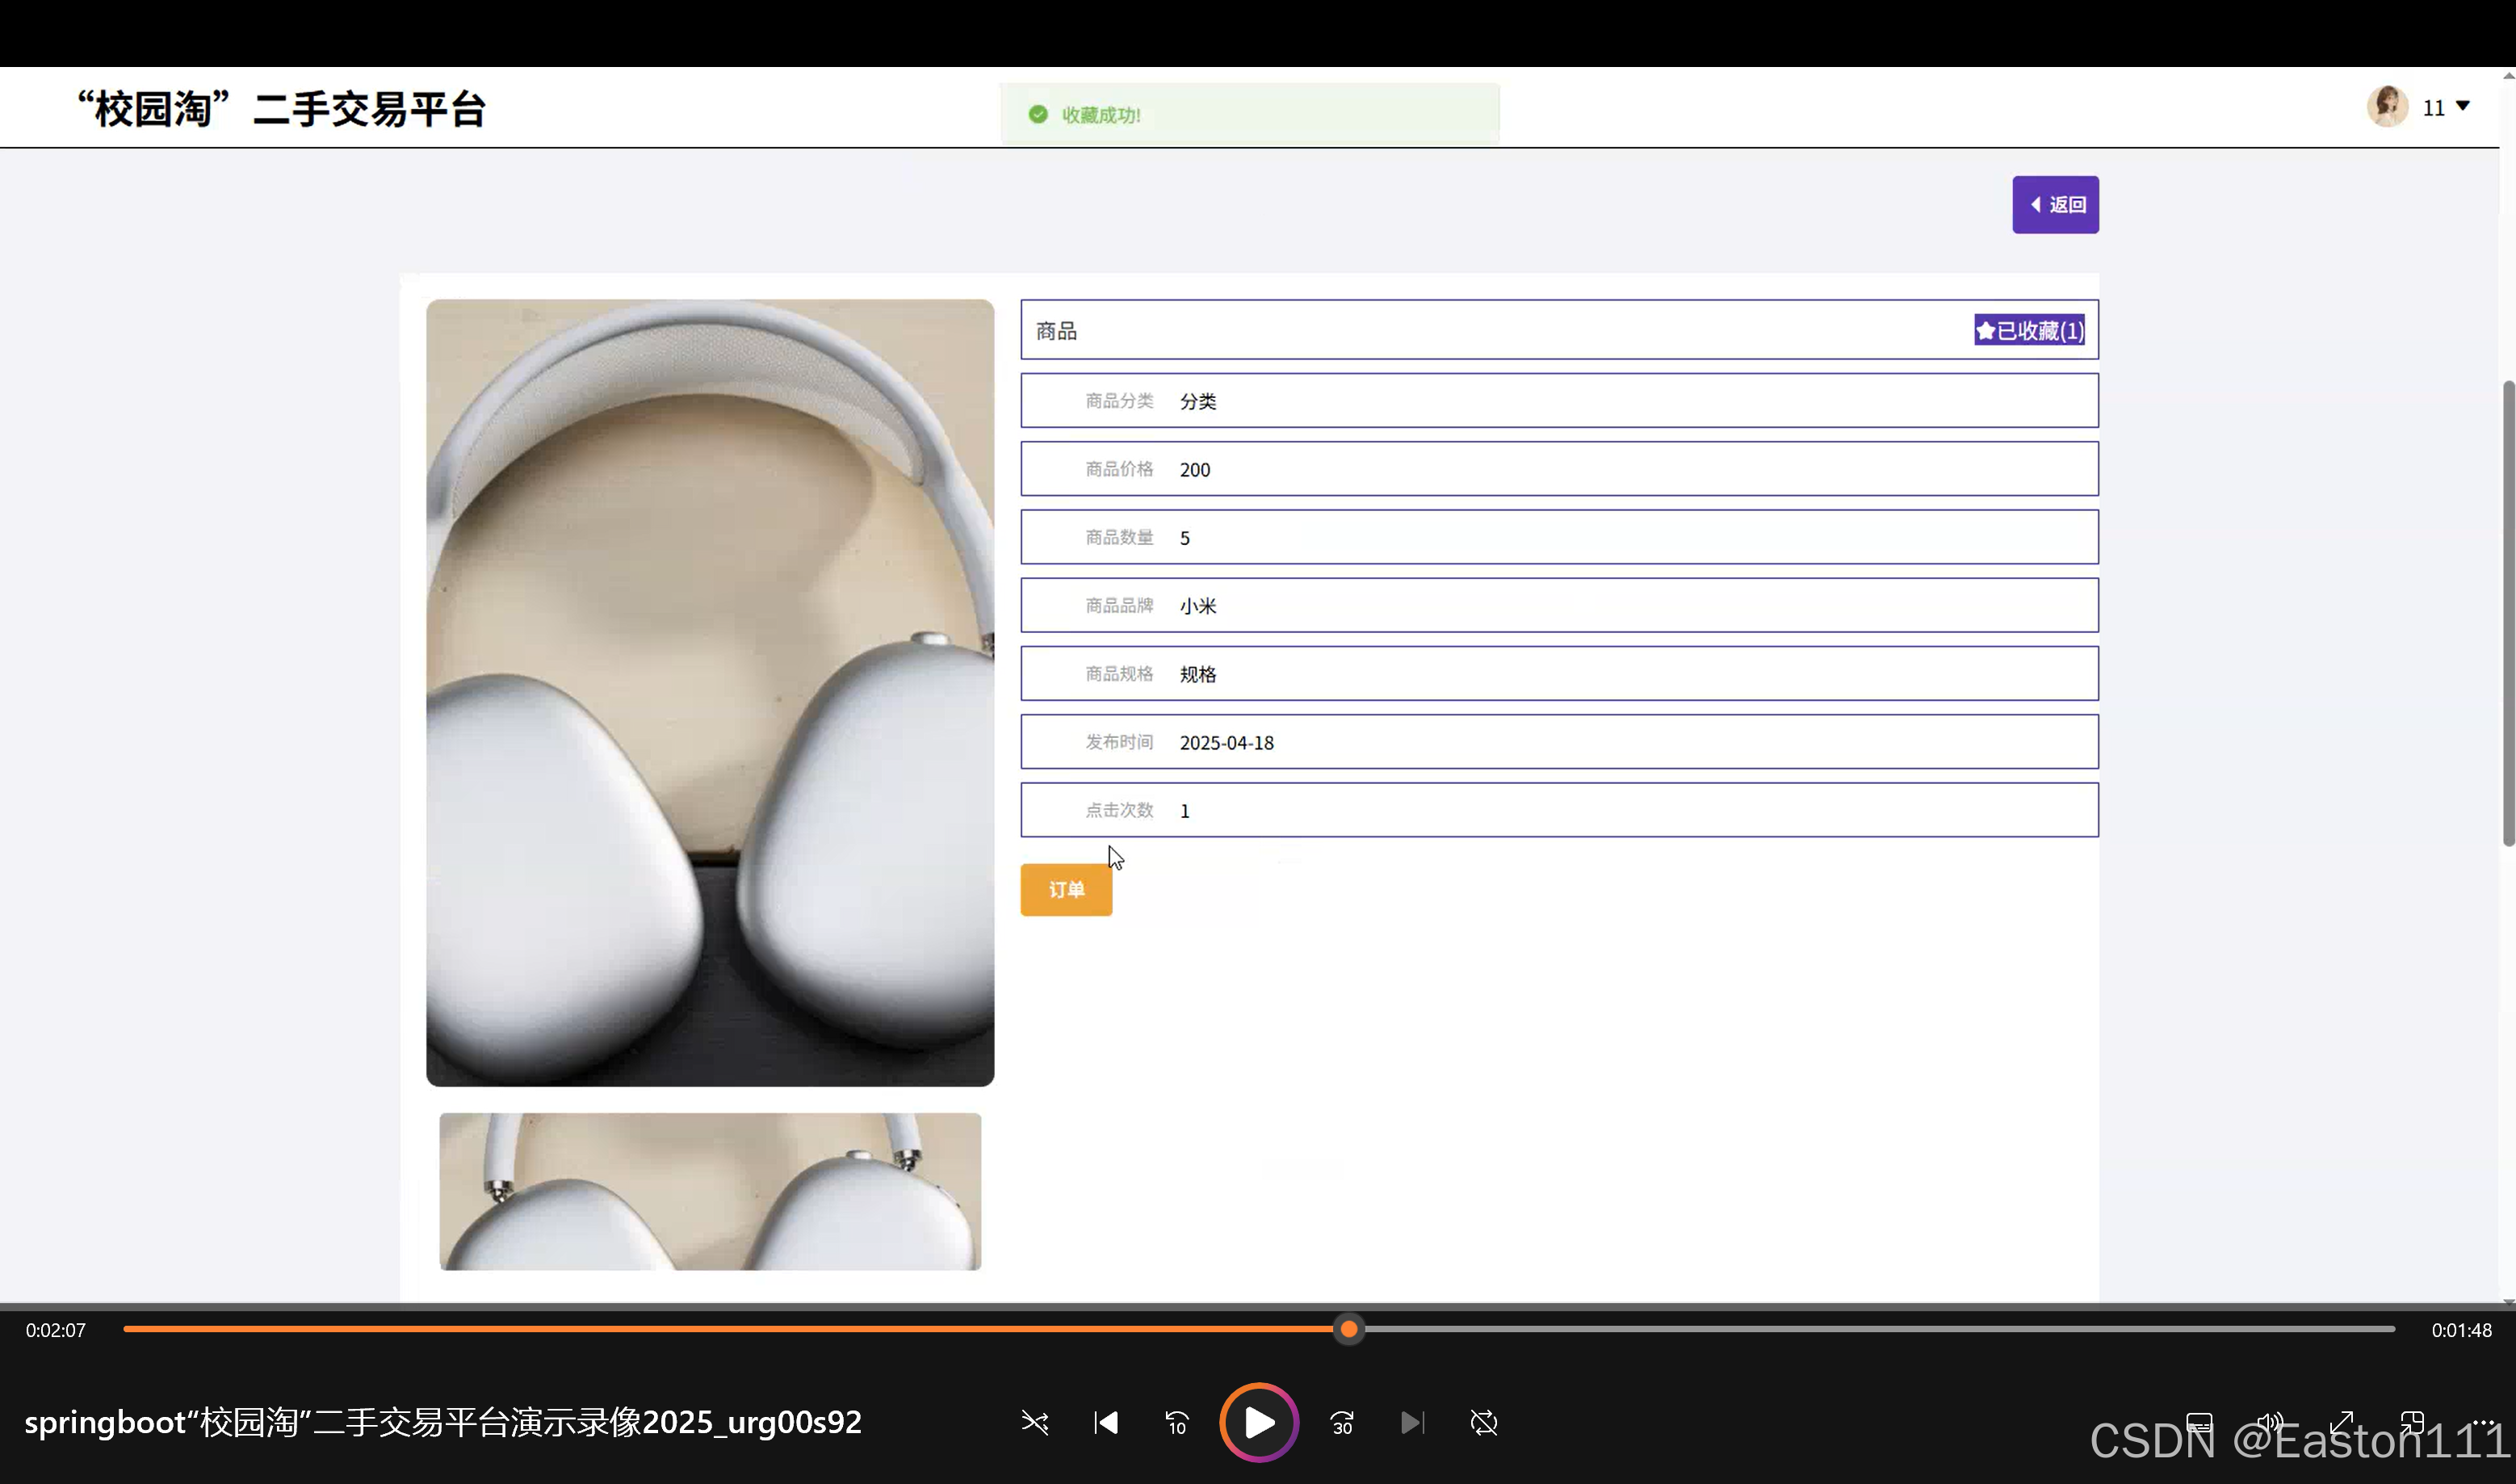Click the 已收藏(1) favorite star button
Image resolution: width=2516 pixels, height=1484 pixels.
click(x=2029, y=330)
